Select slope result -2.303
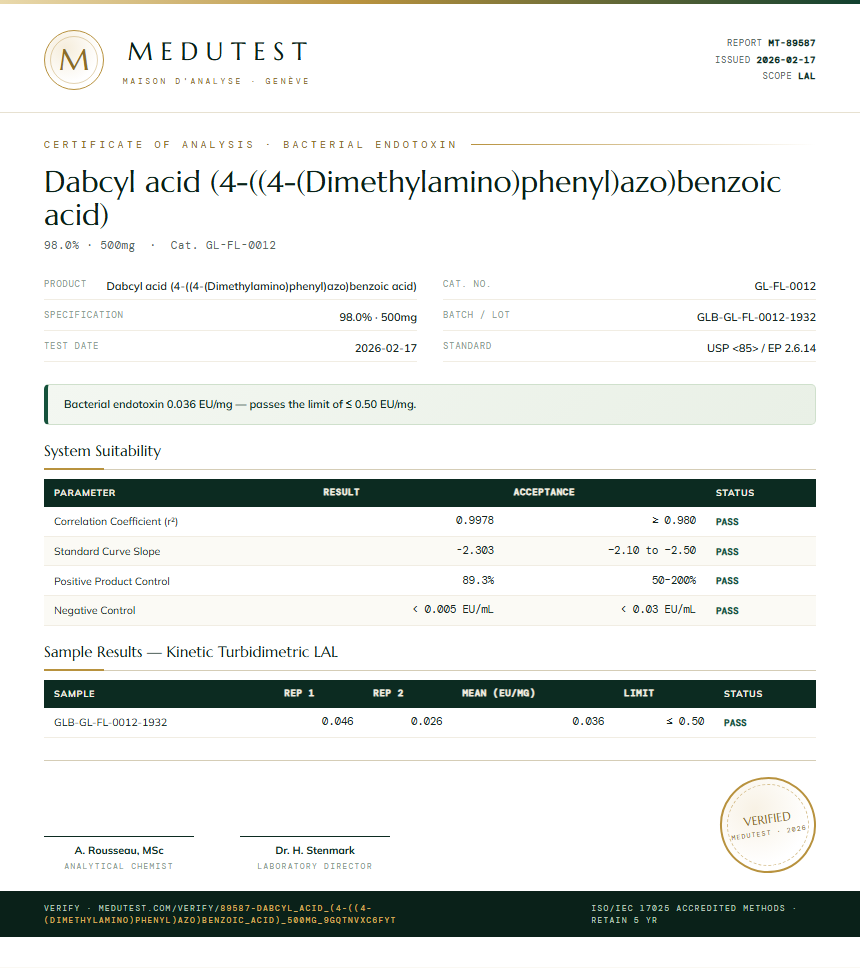860x968 pixels. (x=475, y=550)
